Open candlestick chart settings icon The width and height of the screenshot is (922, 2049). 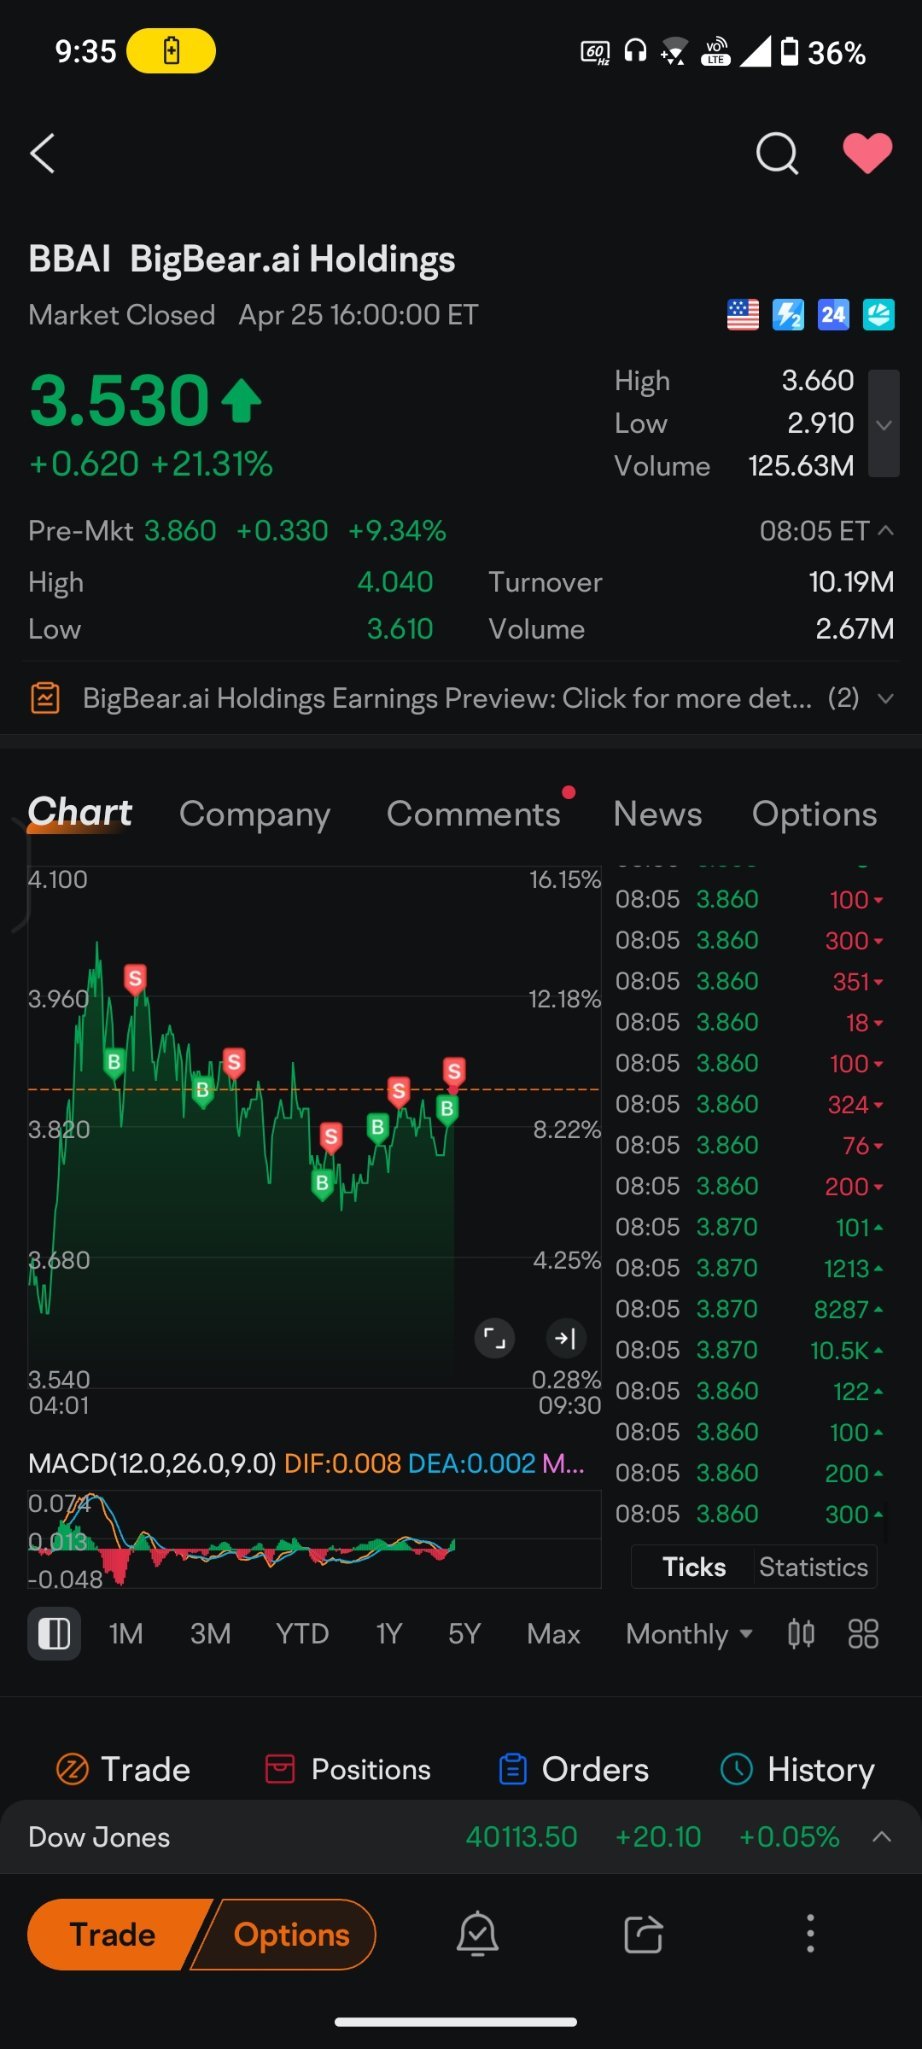801,1633
